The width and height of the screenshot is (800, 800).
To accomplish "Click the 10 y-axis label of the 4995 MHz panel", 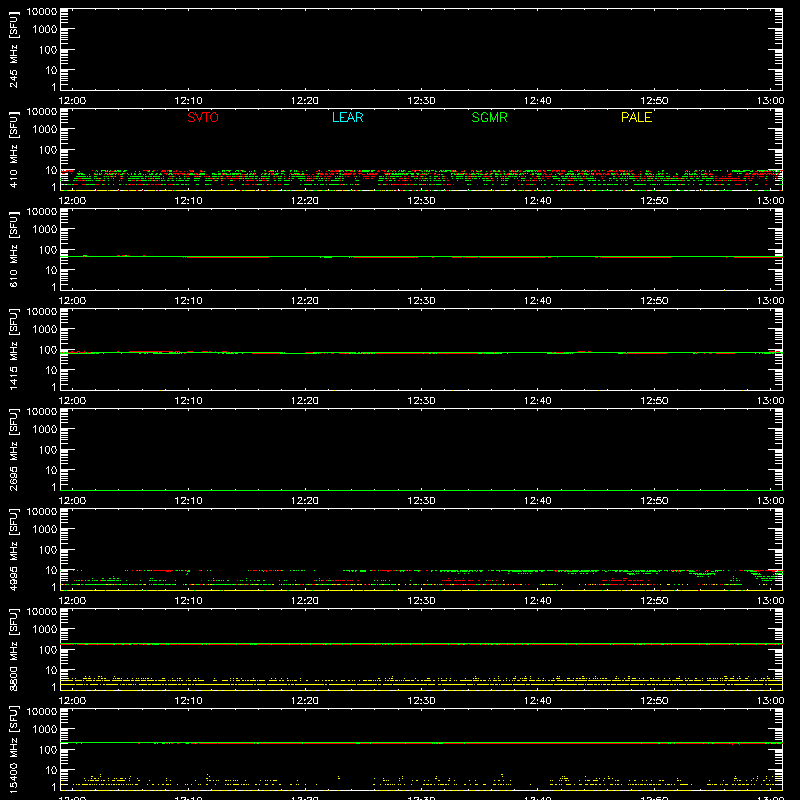I will point(51,570).
